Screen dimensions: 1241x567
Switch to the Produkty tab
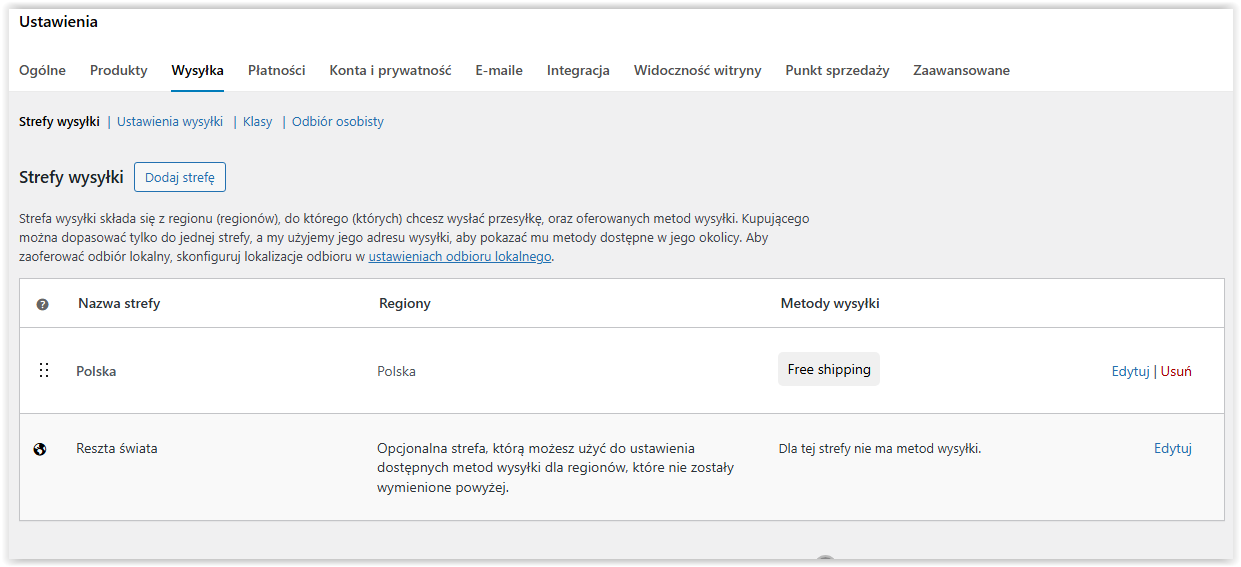118,70
